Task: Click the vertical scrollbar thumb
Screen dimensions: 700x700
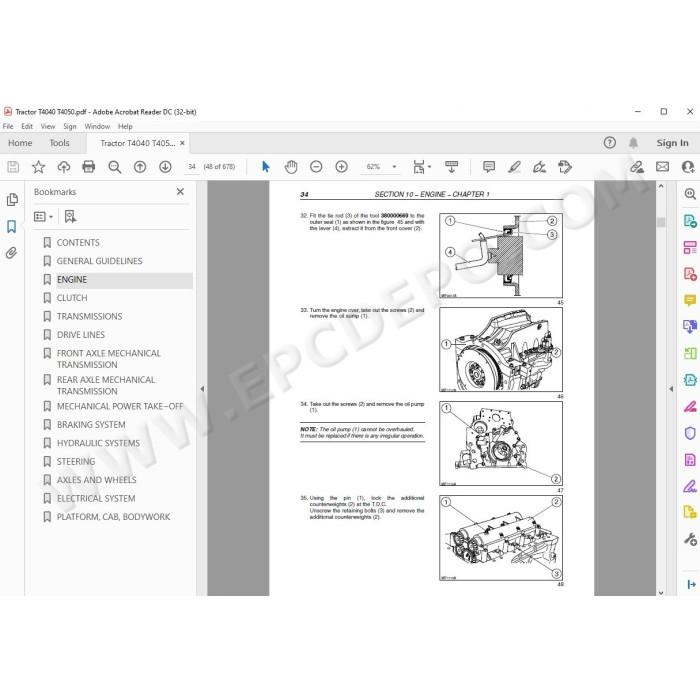Action: tap(661, 222)
